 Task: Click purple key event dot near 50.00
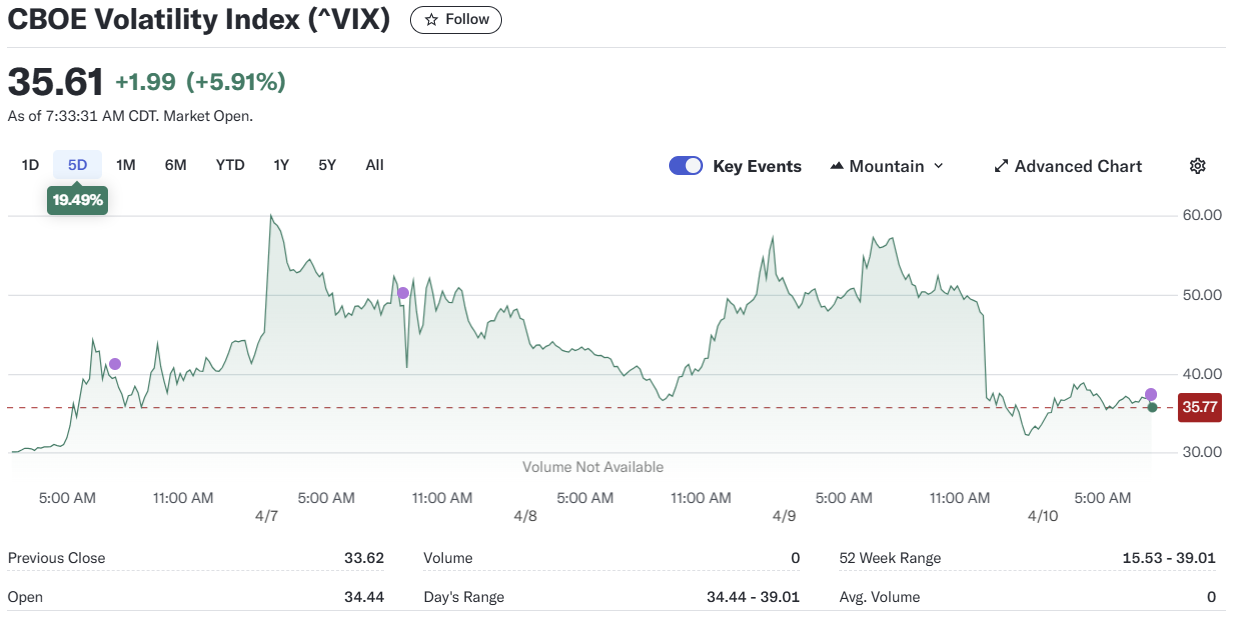[403, 293]
